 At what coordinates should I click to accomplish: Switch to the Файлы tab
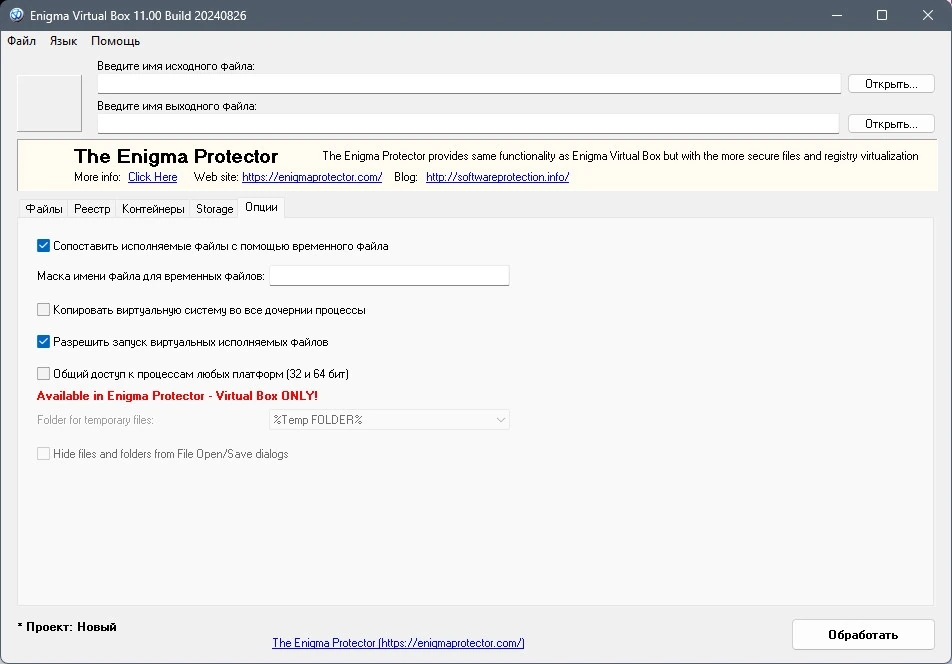(x=44, y=209)
